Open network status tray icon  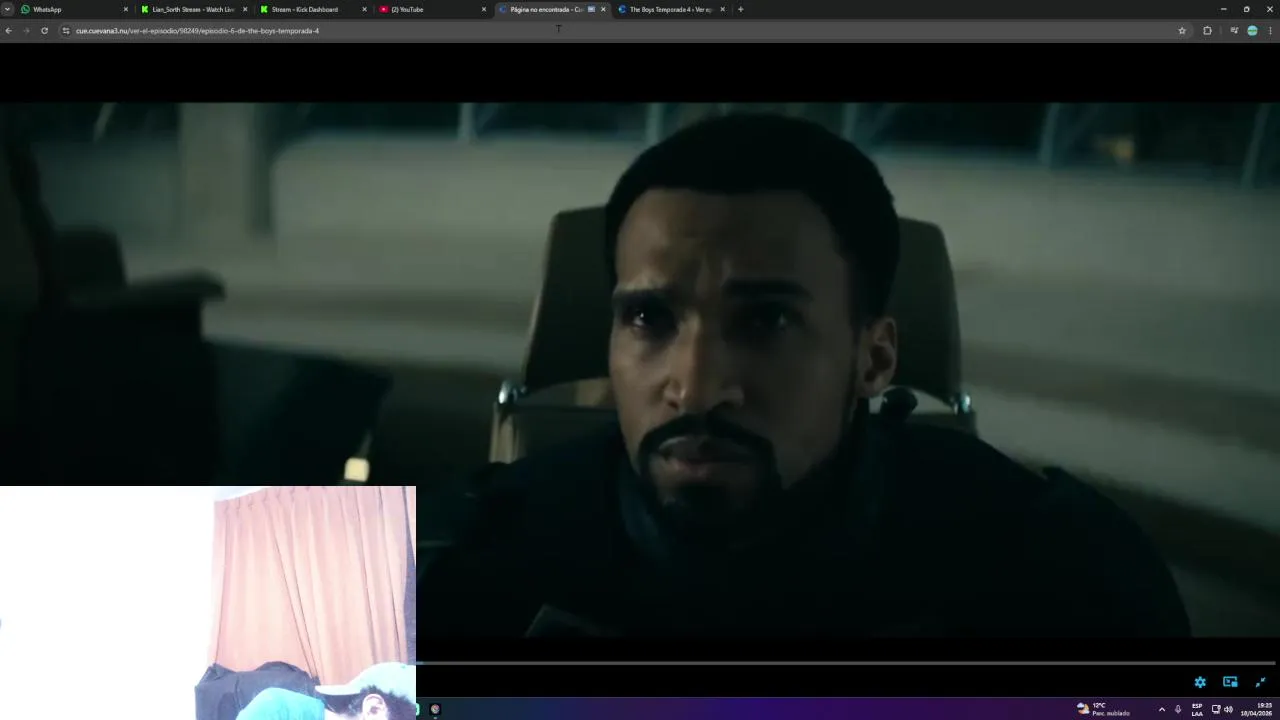pos(1216,709)
